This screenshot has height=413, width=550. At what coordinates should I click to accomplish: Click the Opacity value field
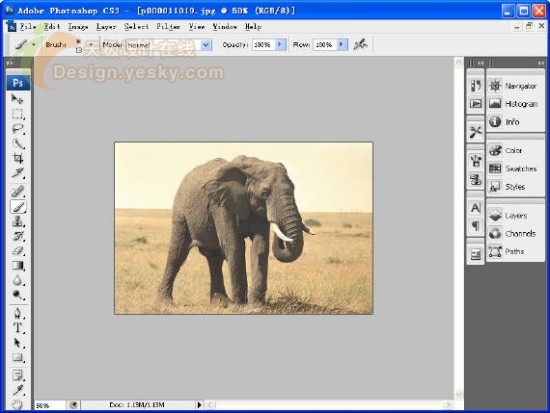pos(263,45)
